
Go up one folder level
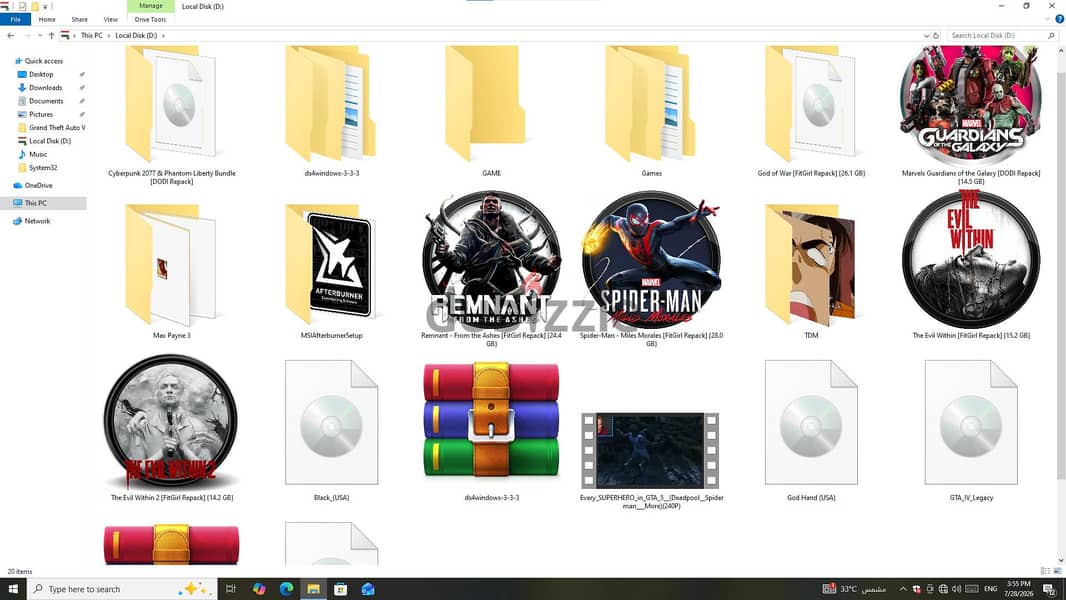[51, 35]
